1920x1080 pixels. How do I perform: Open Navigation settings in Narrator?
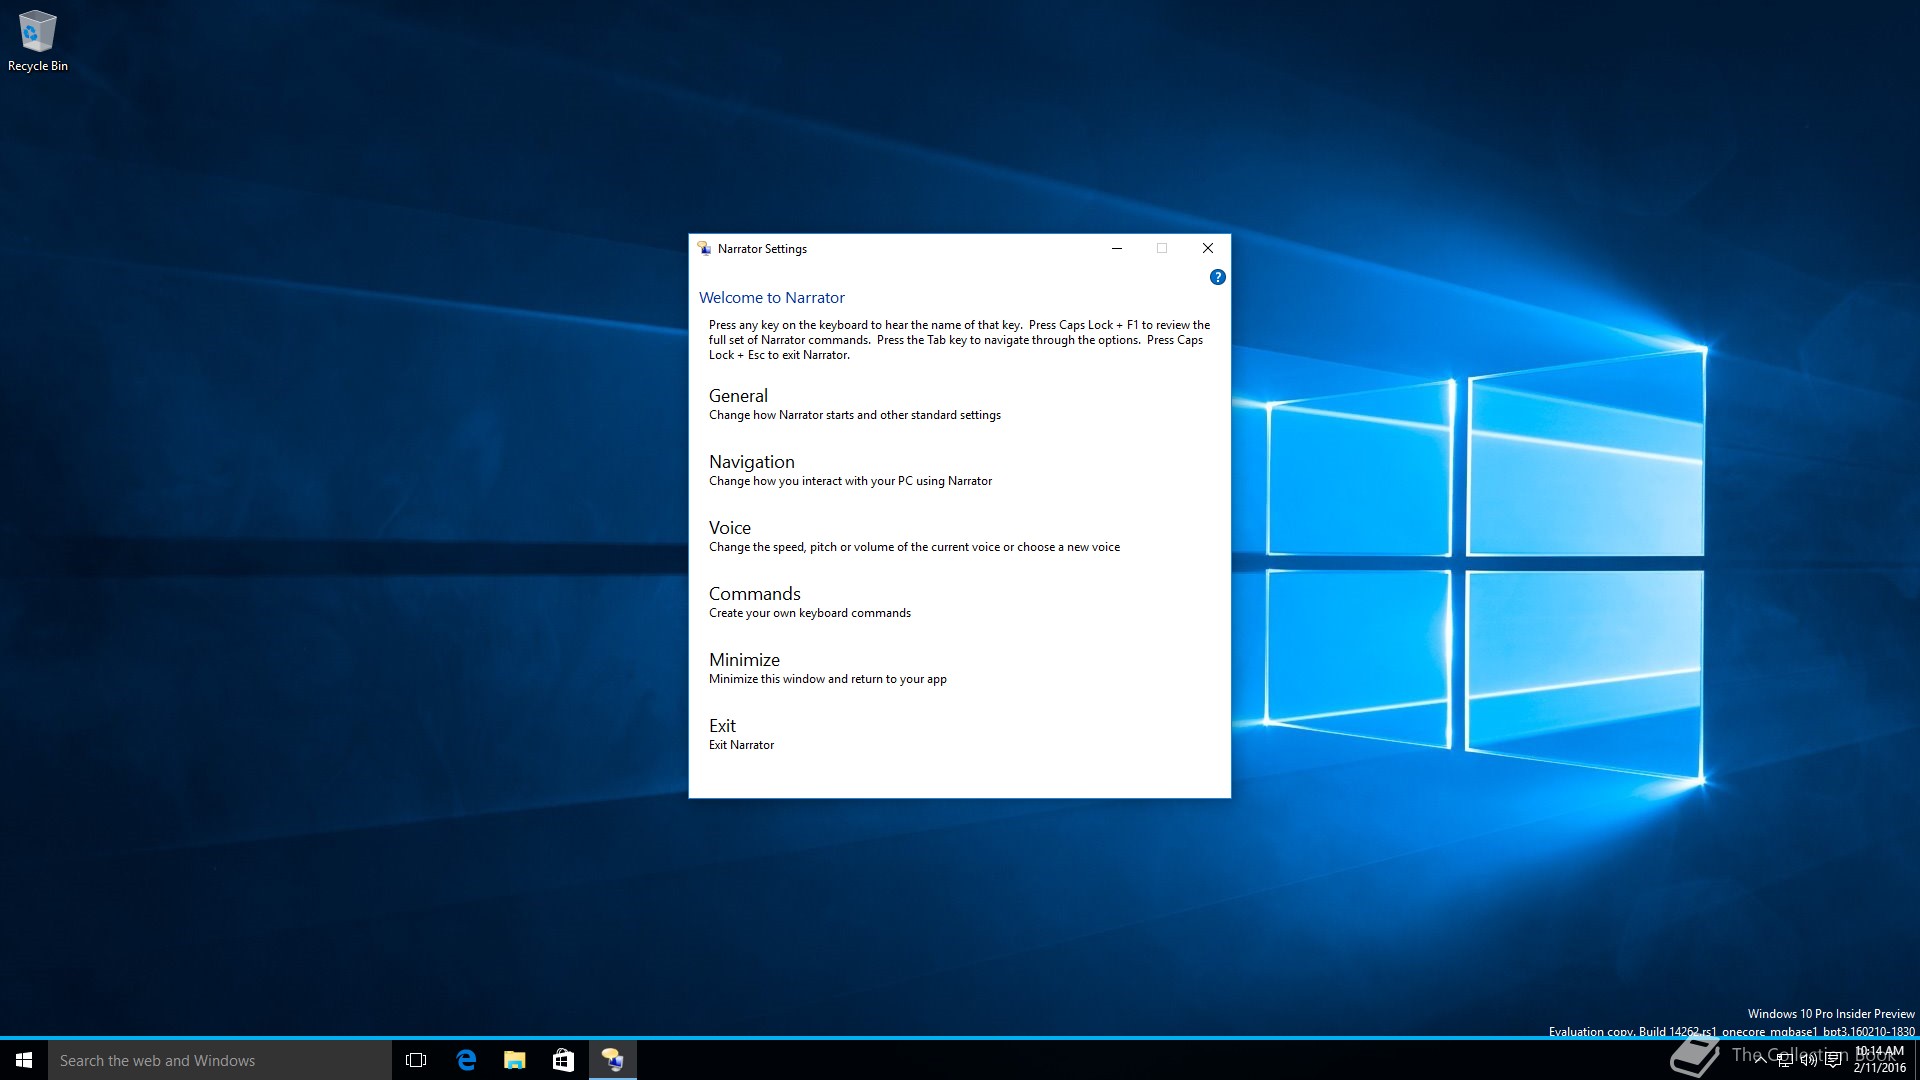click(x=751, y=462)
